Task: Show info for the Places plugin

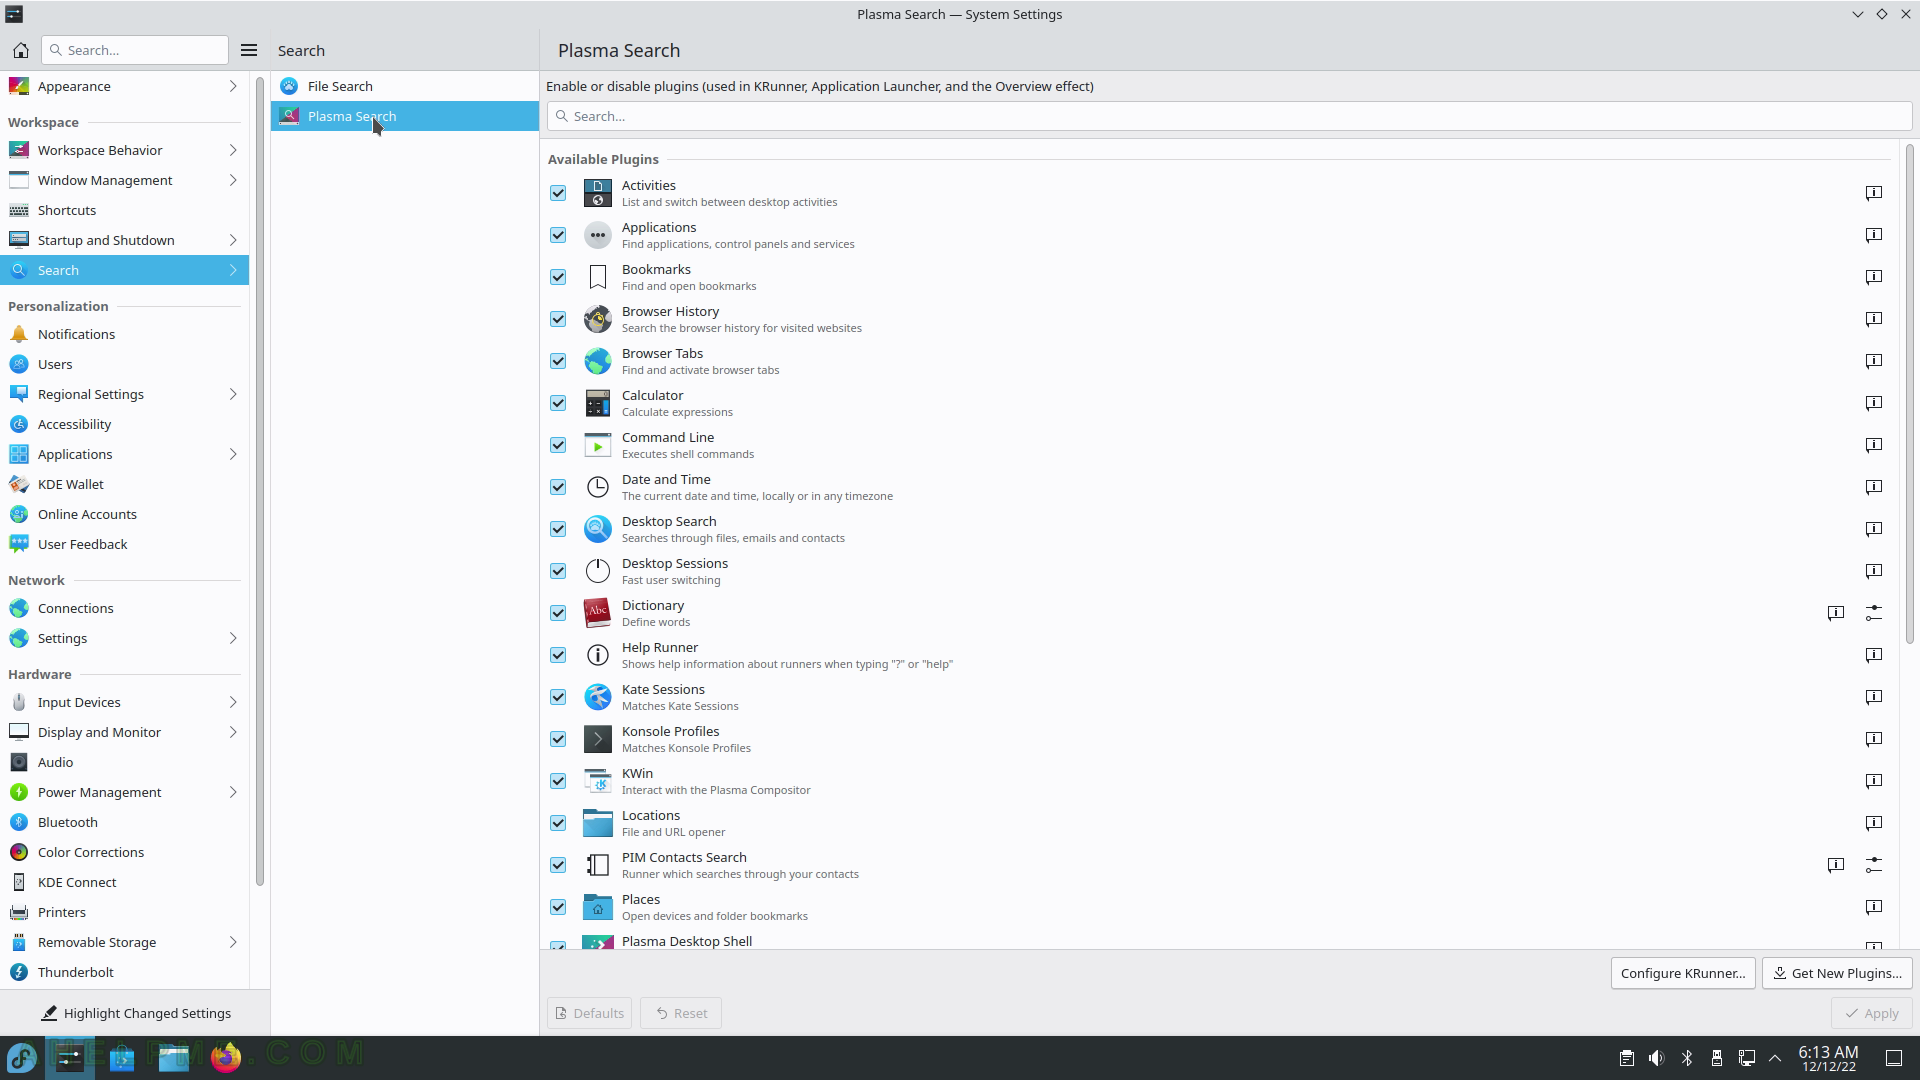Action: (x=1874, y=907)
